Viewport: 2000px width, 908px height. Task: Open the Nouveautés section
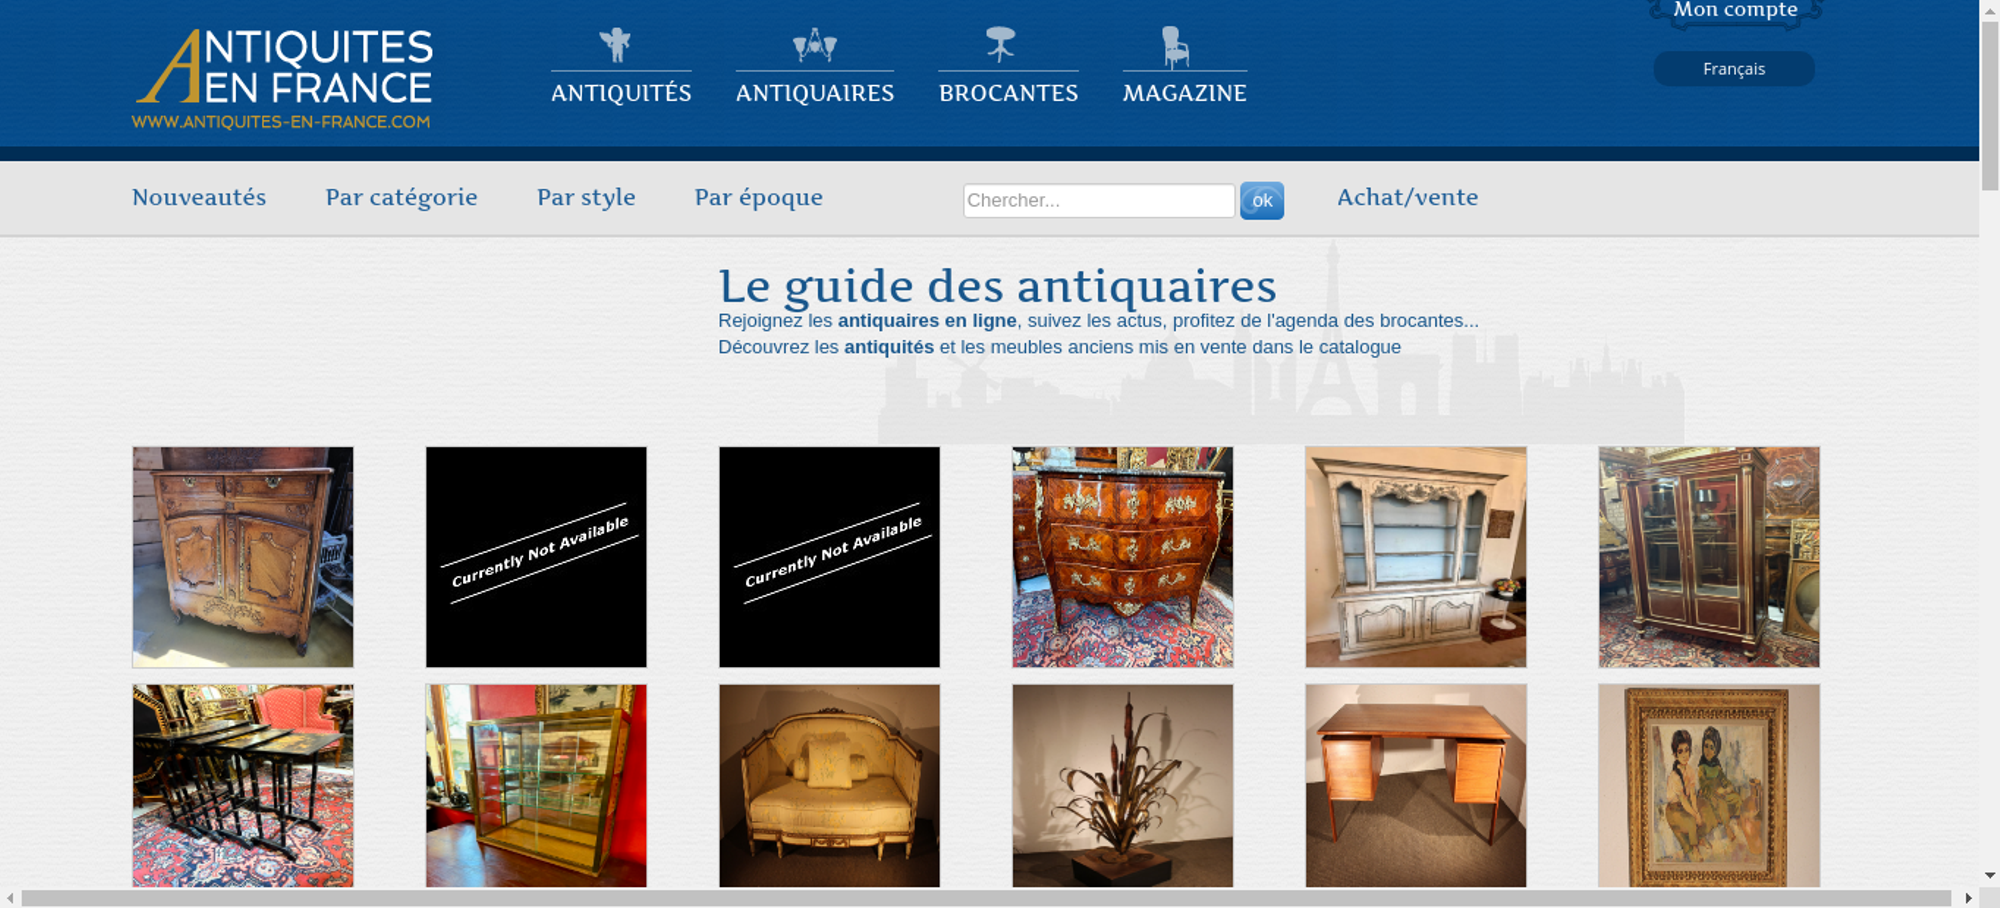click(x=199, y=197)
